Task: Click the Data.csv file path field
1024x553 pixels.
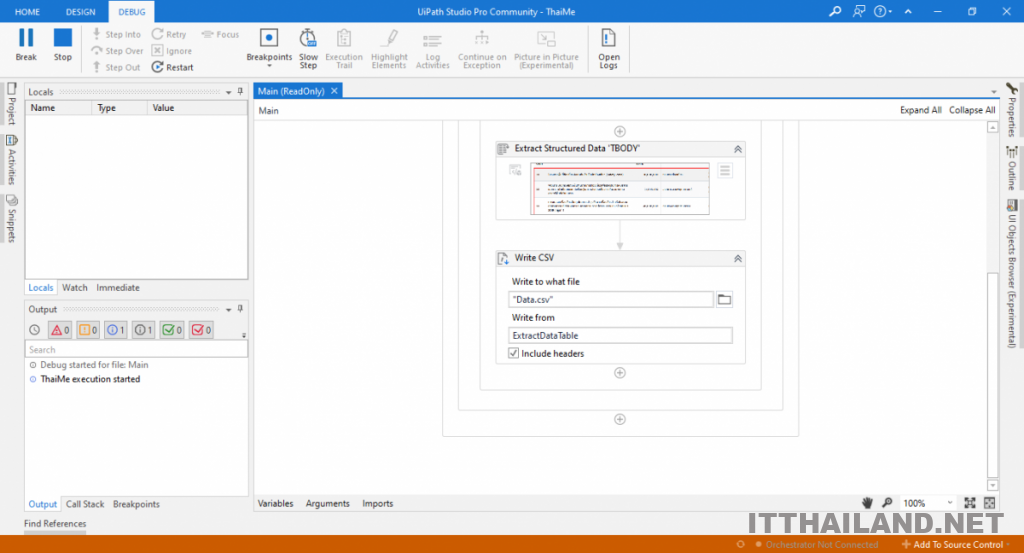Action: pos(611,300)
